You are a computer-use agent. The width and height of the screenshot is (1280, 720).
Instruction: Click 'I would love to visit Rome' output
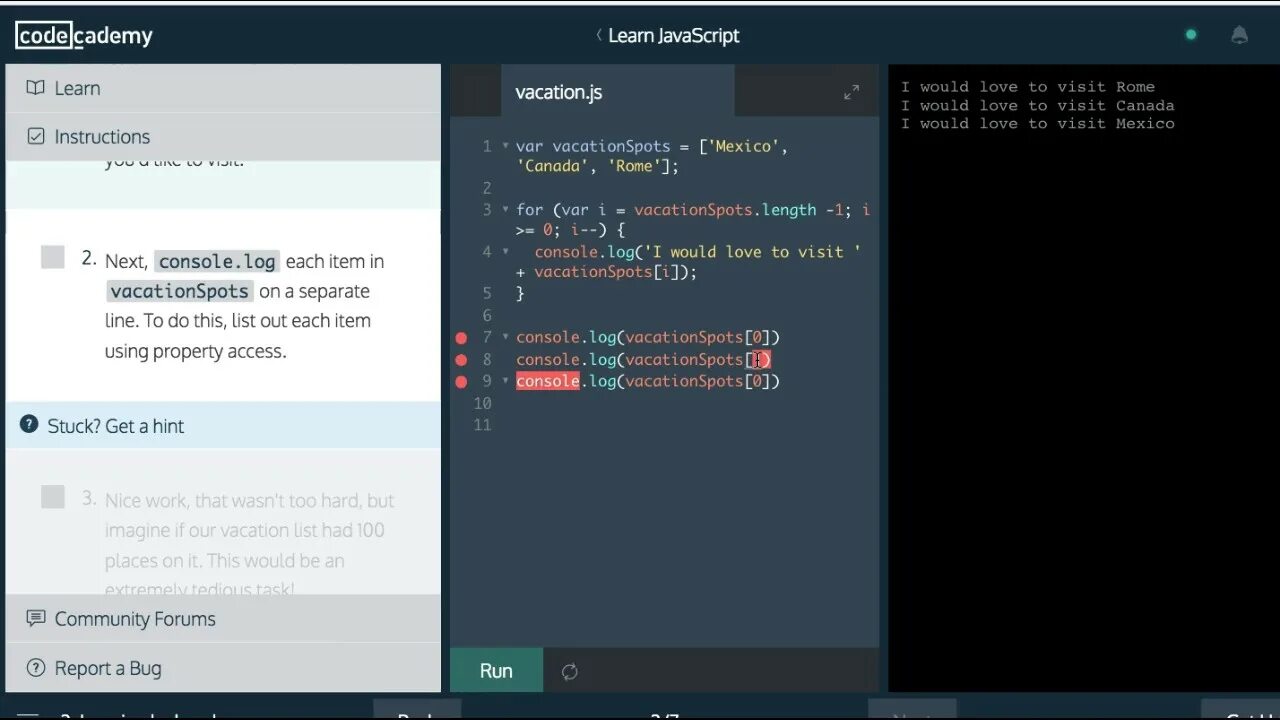[x=1028, y=87]
